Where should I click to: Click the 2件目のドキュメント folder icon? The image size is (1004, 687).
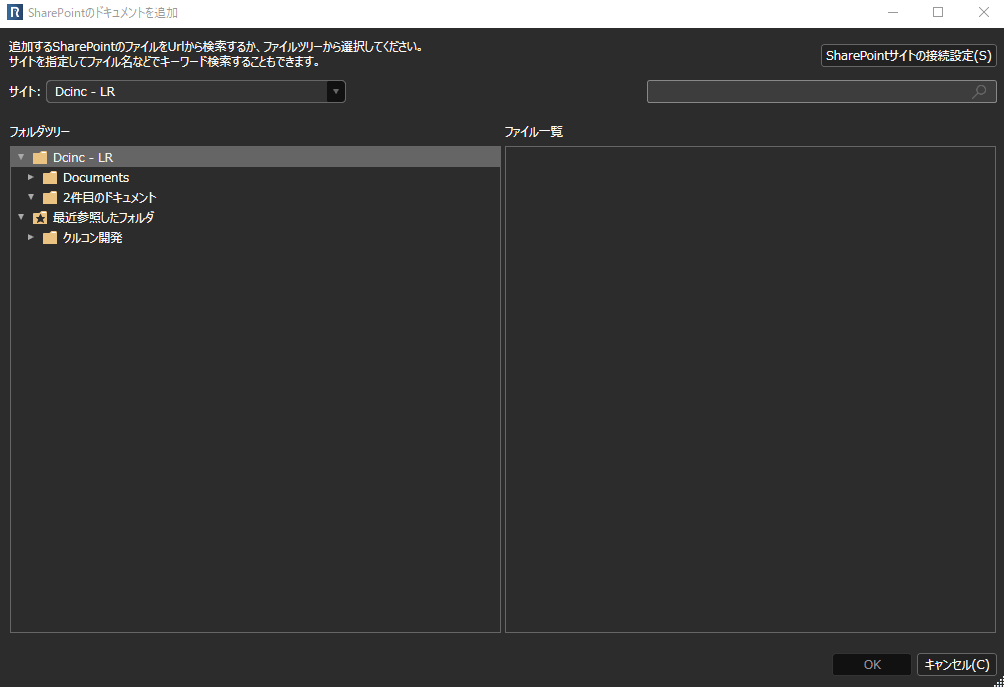point(50,197)
